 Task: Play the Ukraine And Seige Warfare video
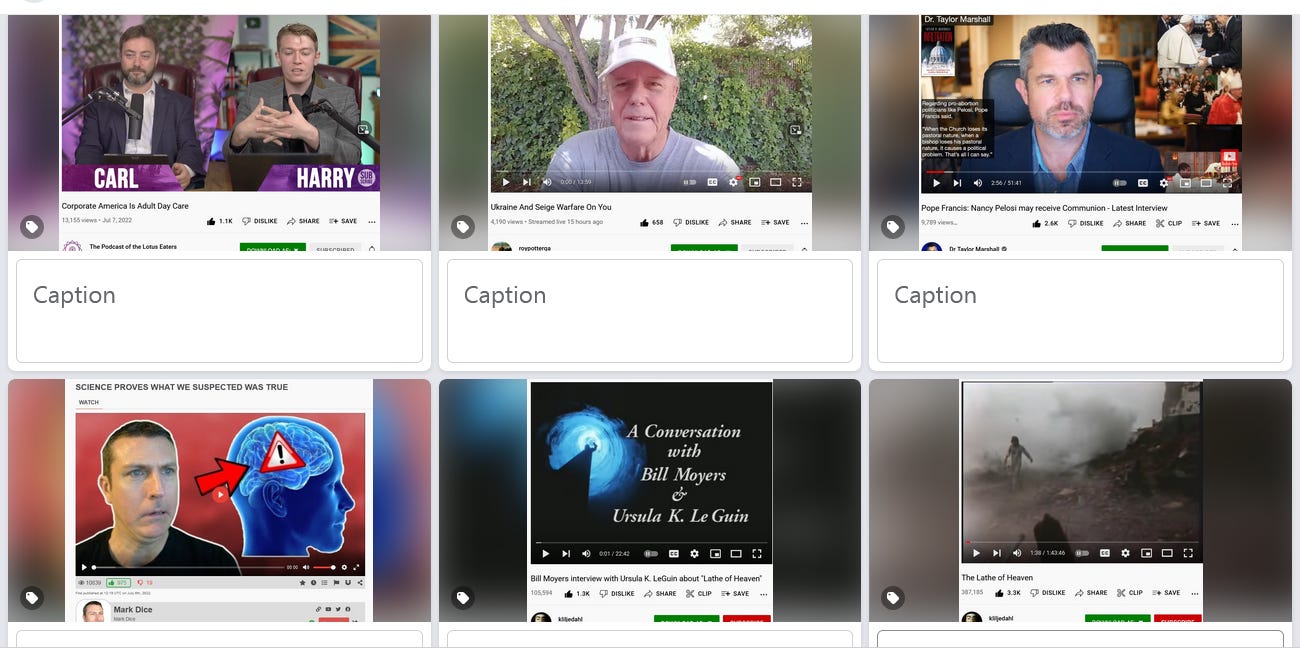[505, 182]
